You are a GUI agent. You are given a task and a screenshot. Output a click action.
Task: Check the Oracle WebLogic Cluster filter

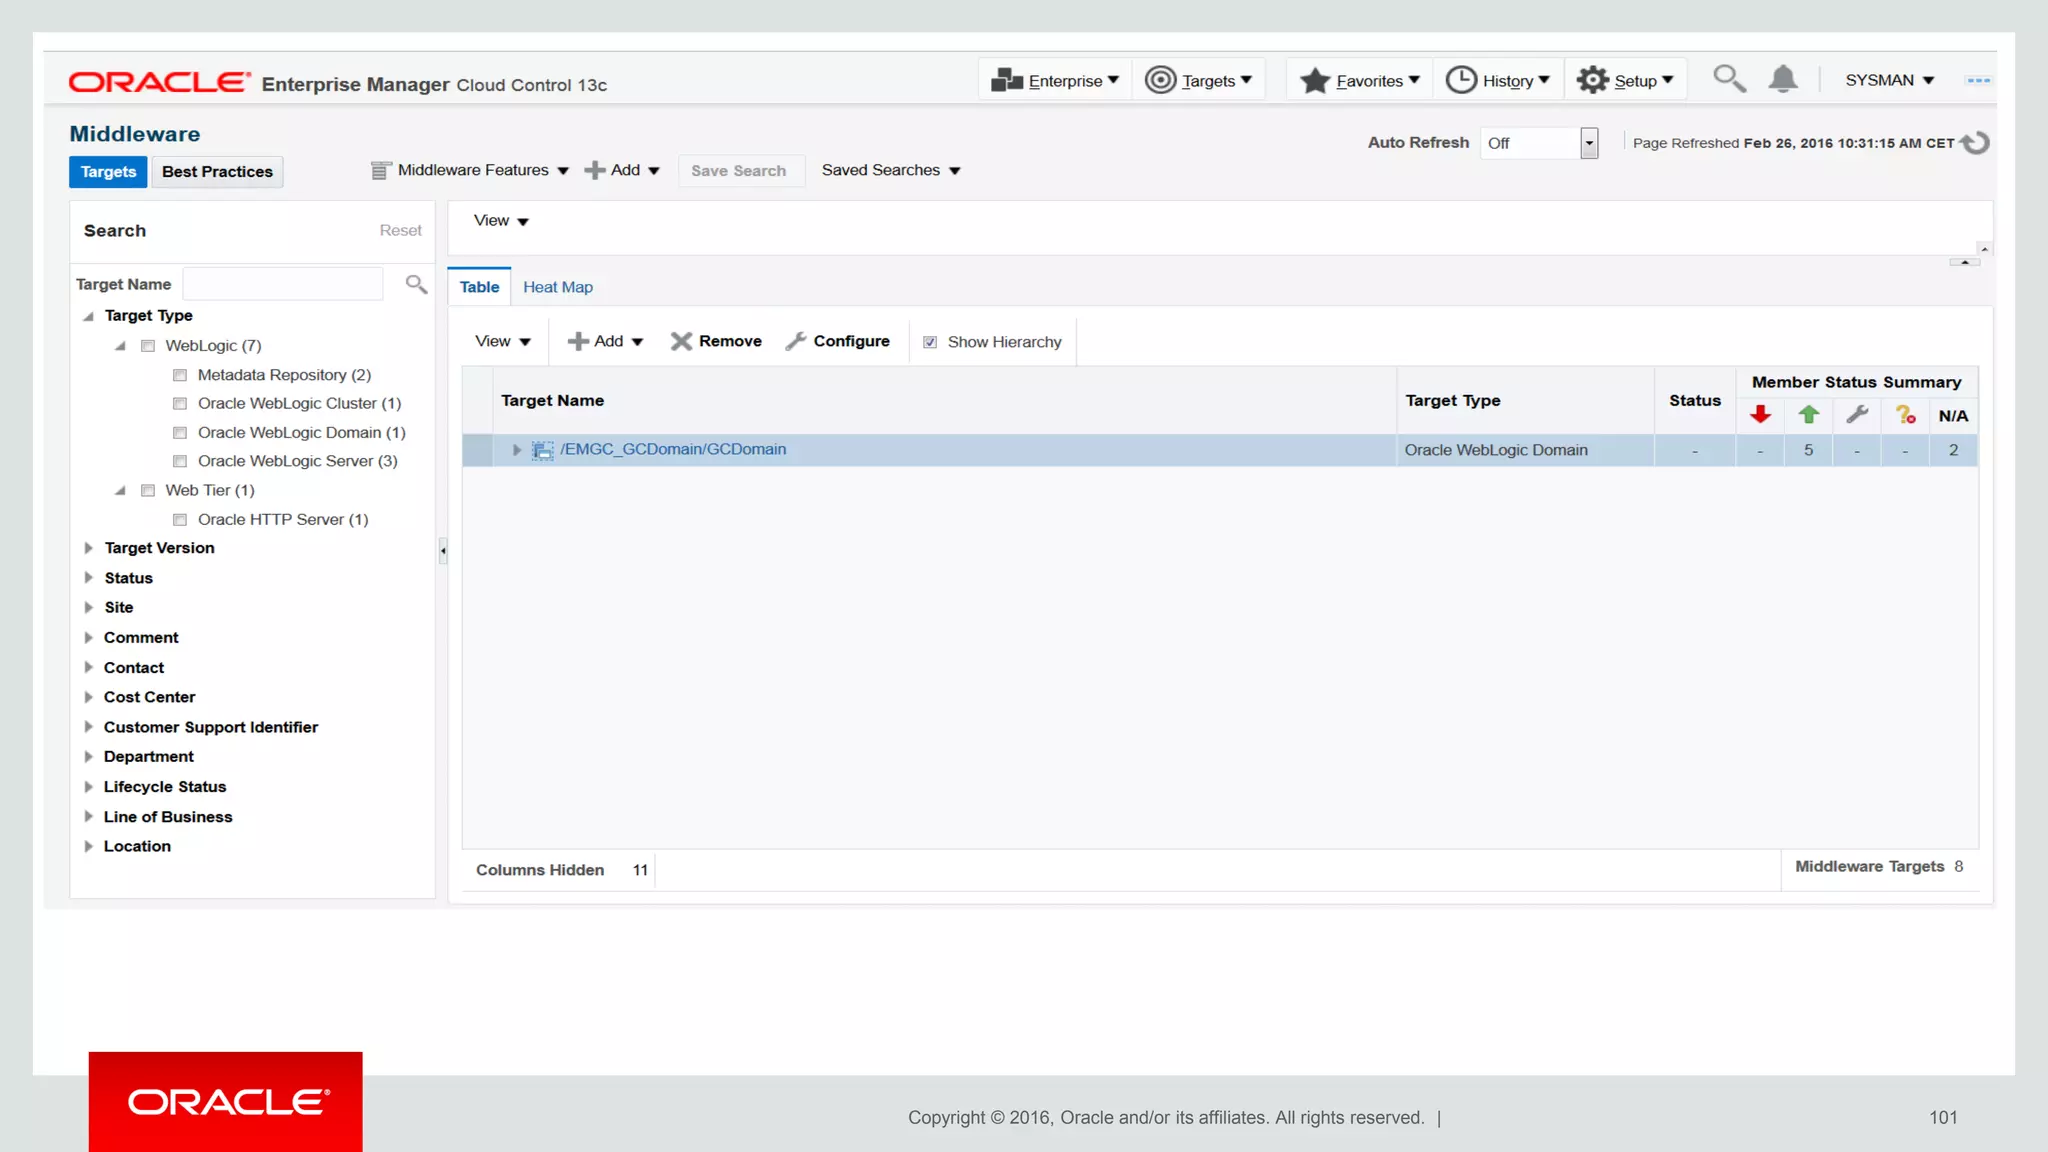pyautogui.click(x=180, y=404)
